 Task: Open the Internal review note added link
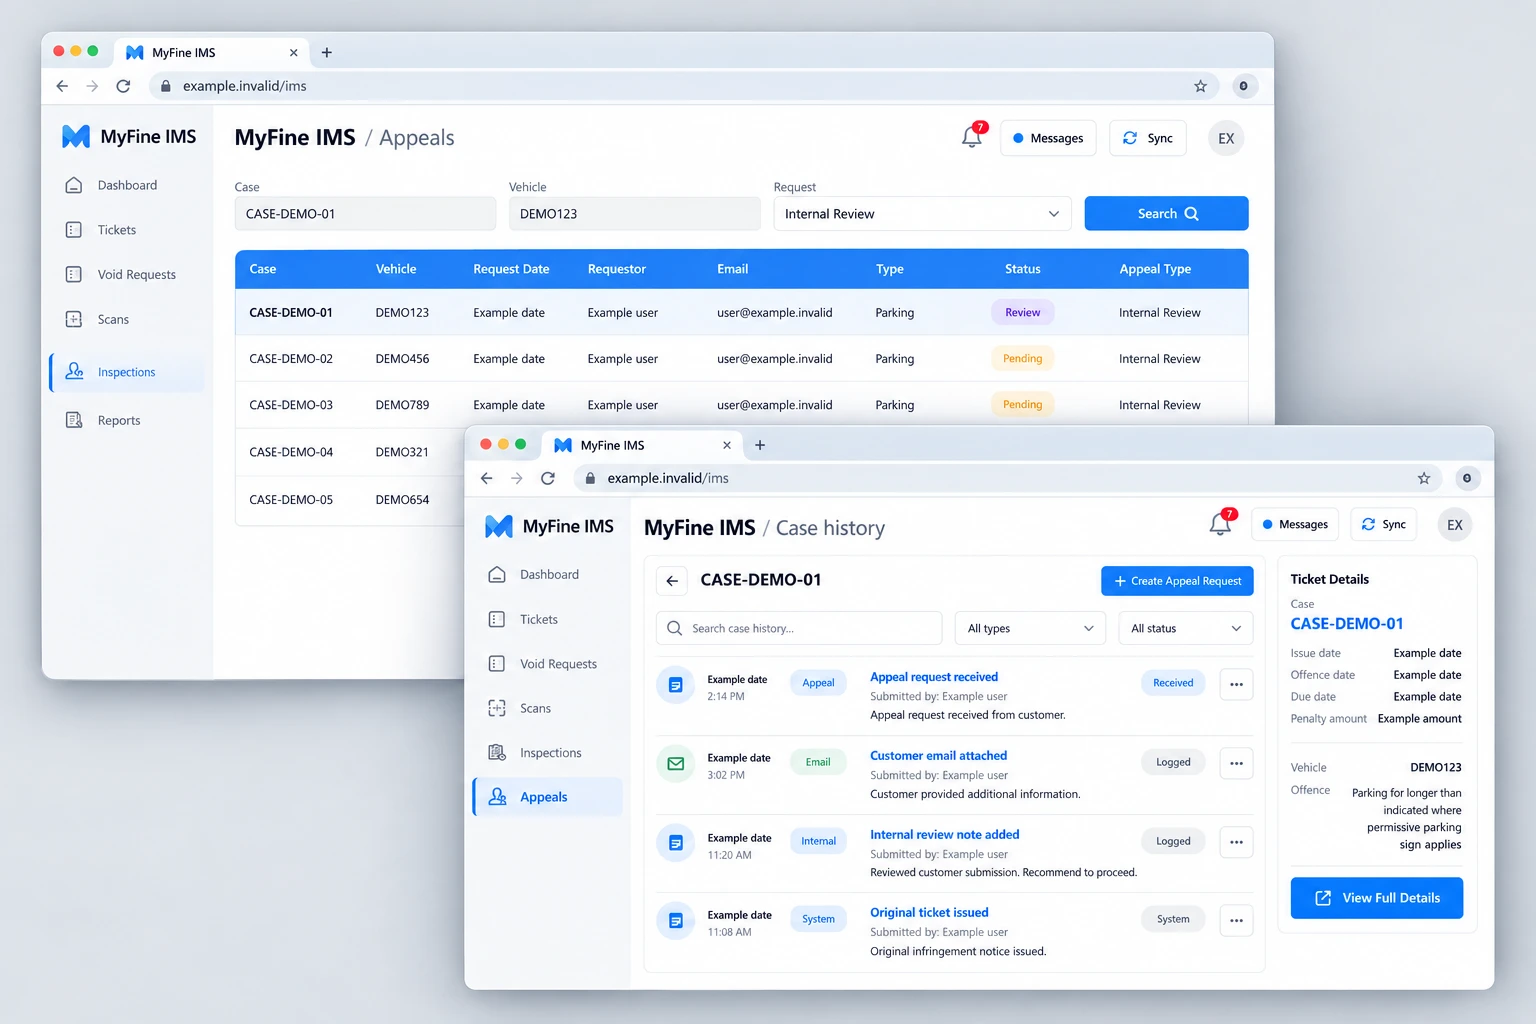pos(945,835)
